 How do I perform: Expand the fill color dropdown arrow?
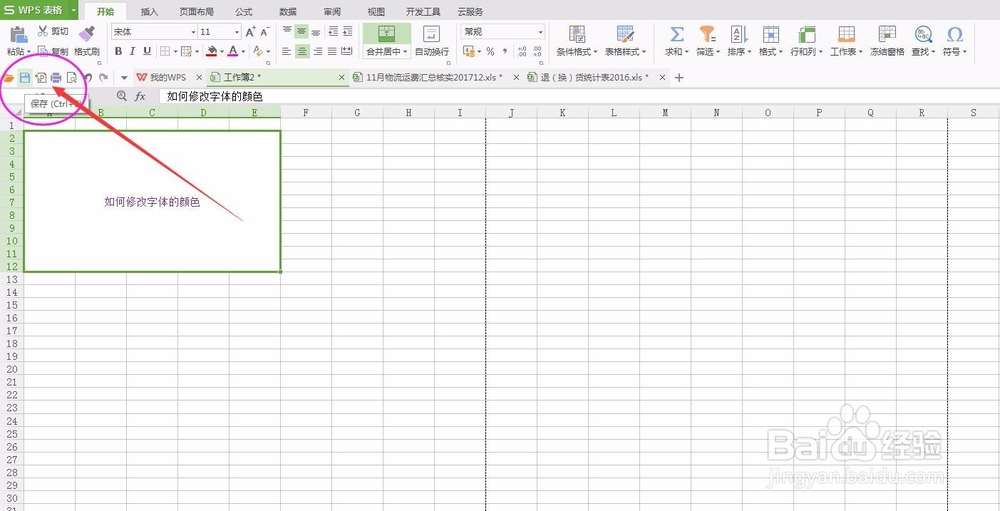click(x=222, y=52)
